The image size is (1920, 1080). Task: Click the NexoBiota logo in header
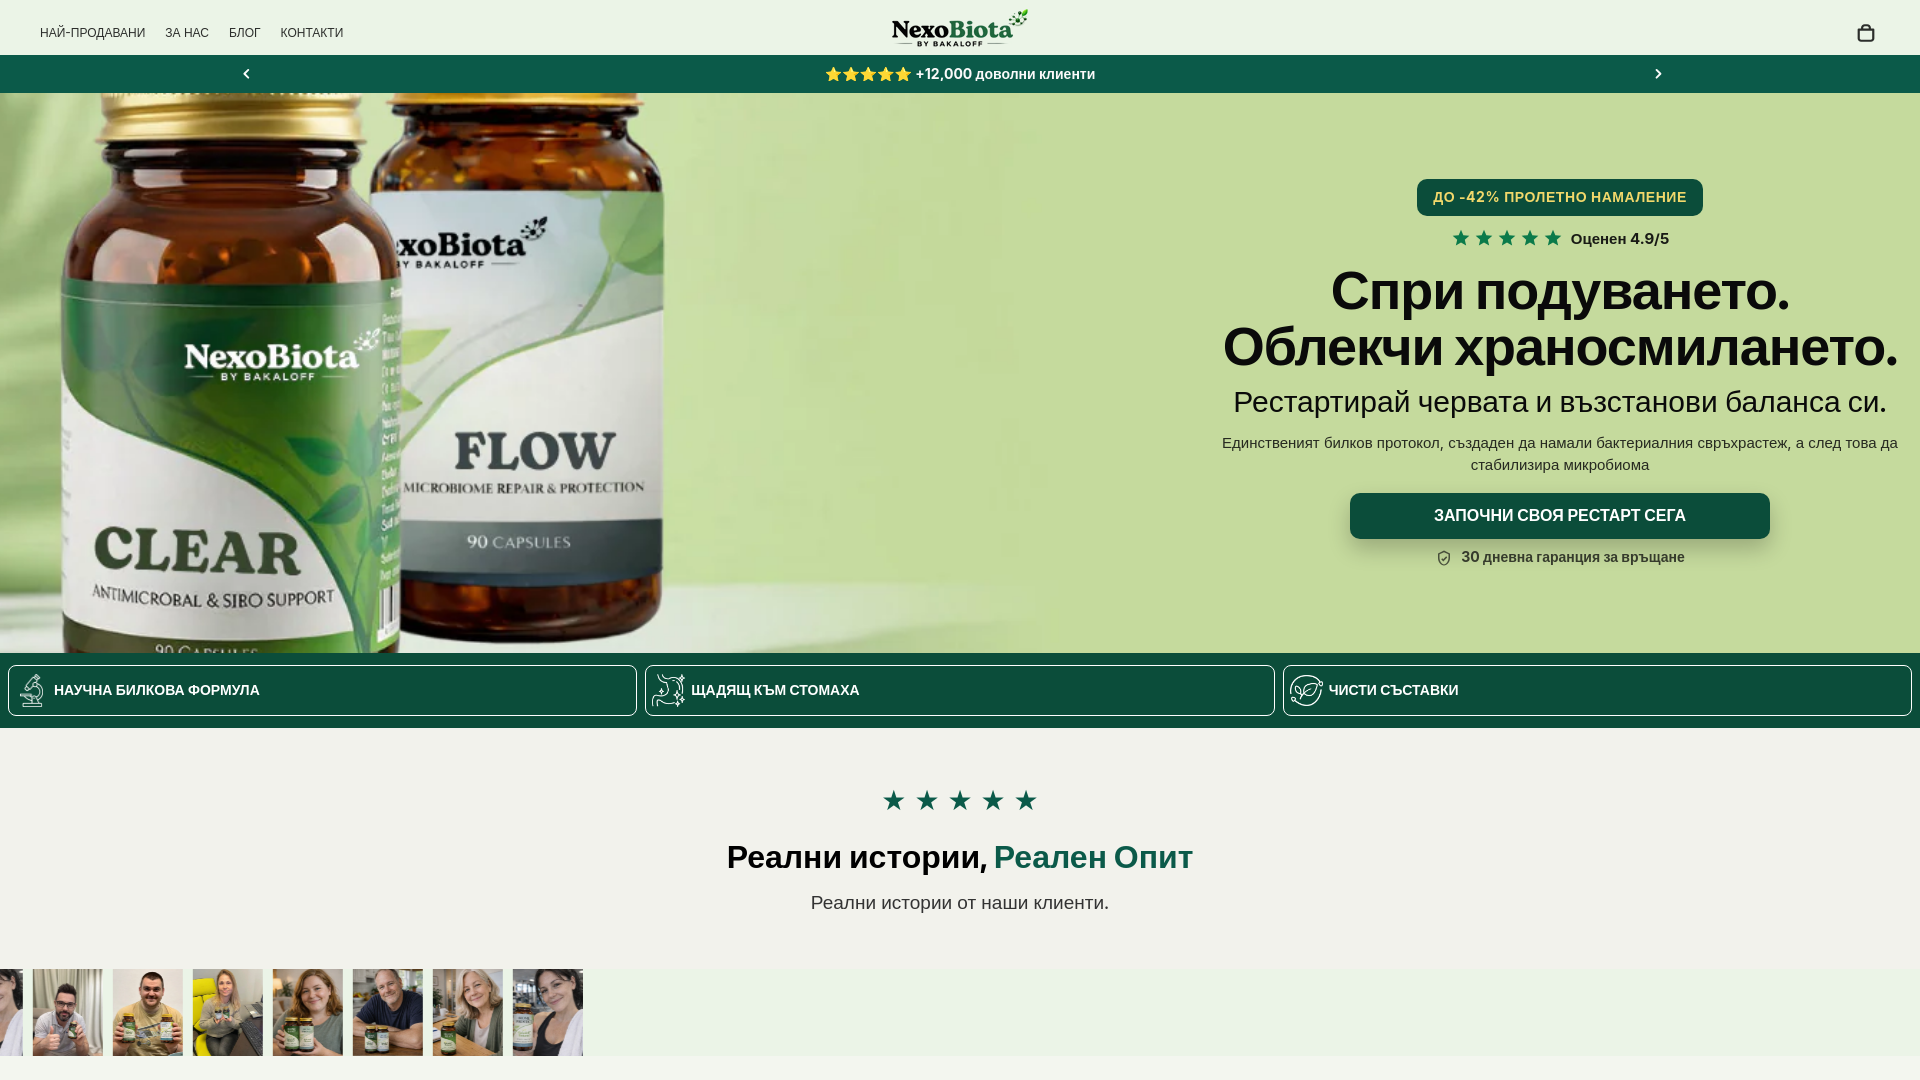tap(960, 28)
